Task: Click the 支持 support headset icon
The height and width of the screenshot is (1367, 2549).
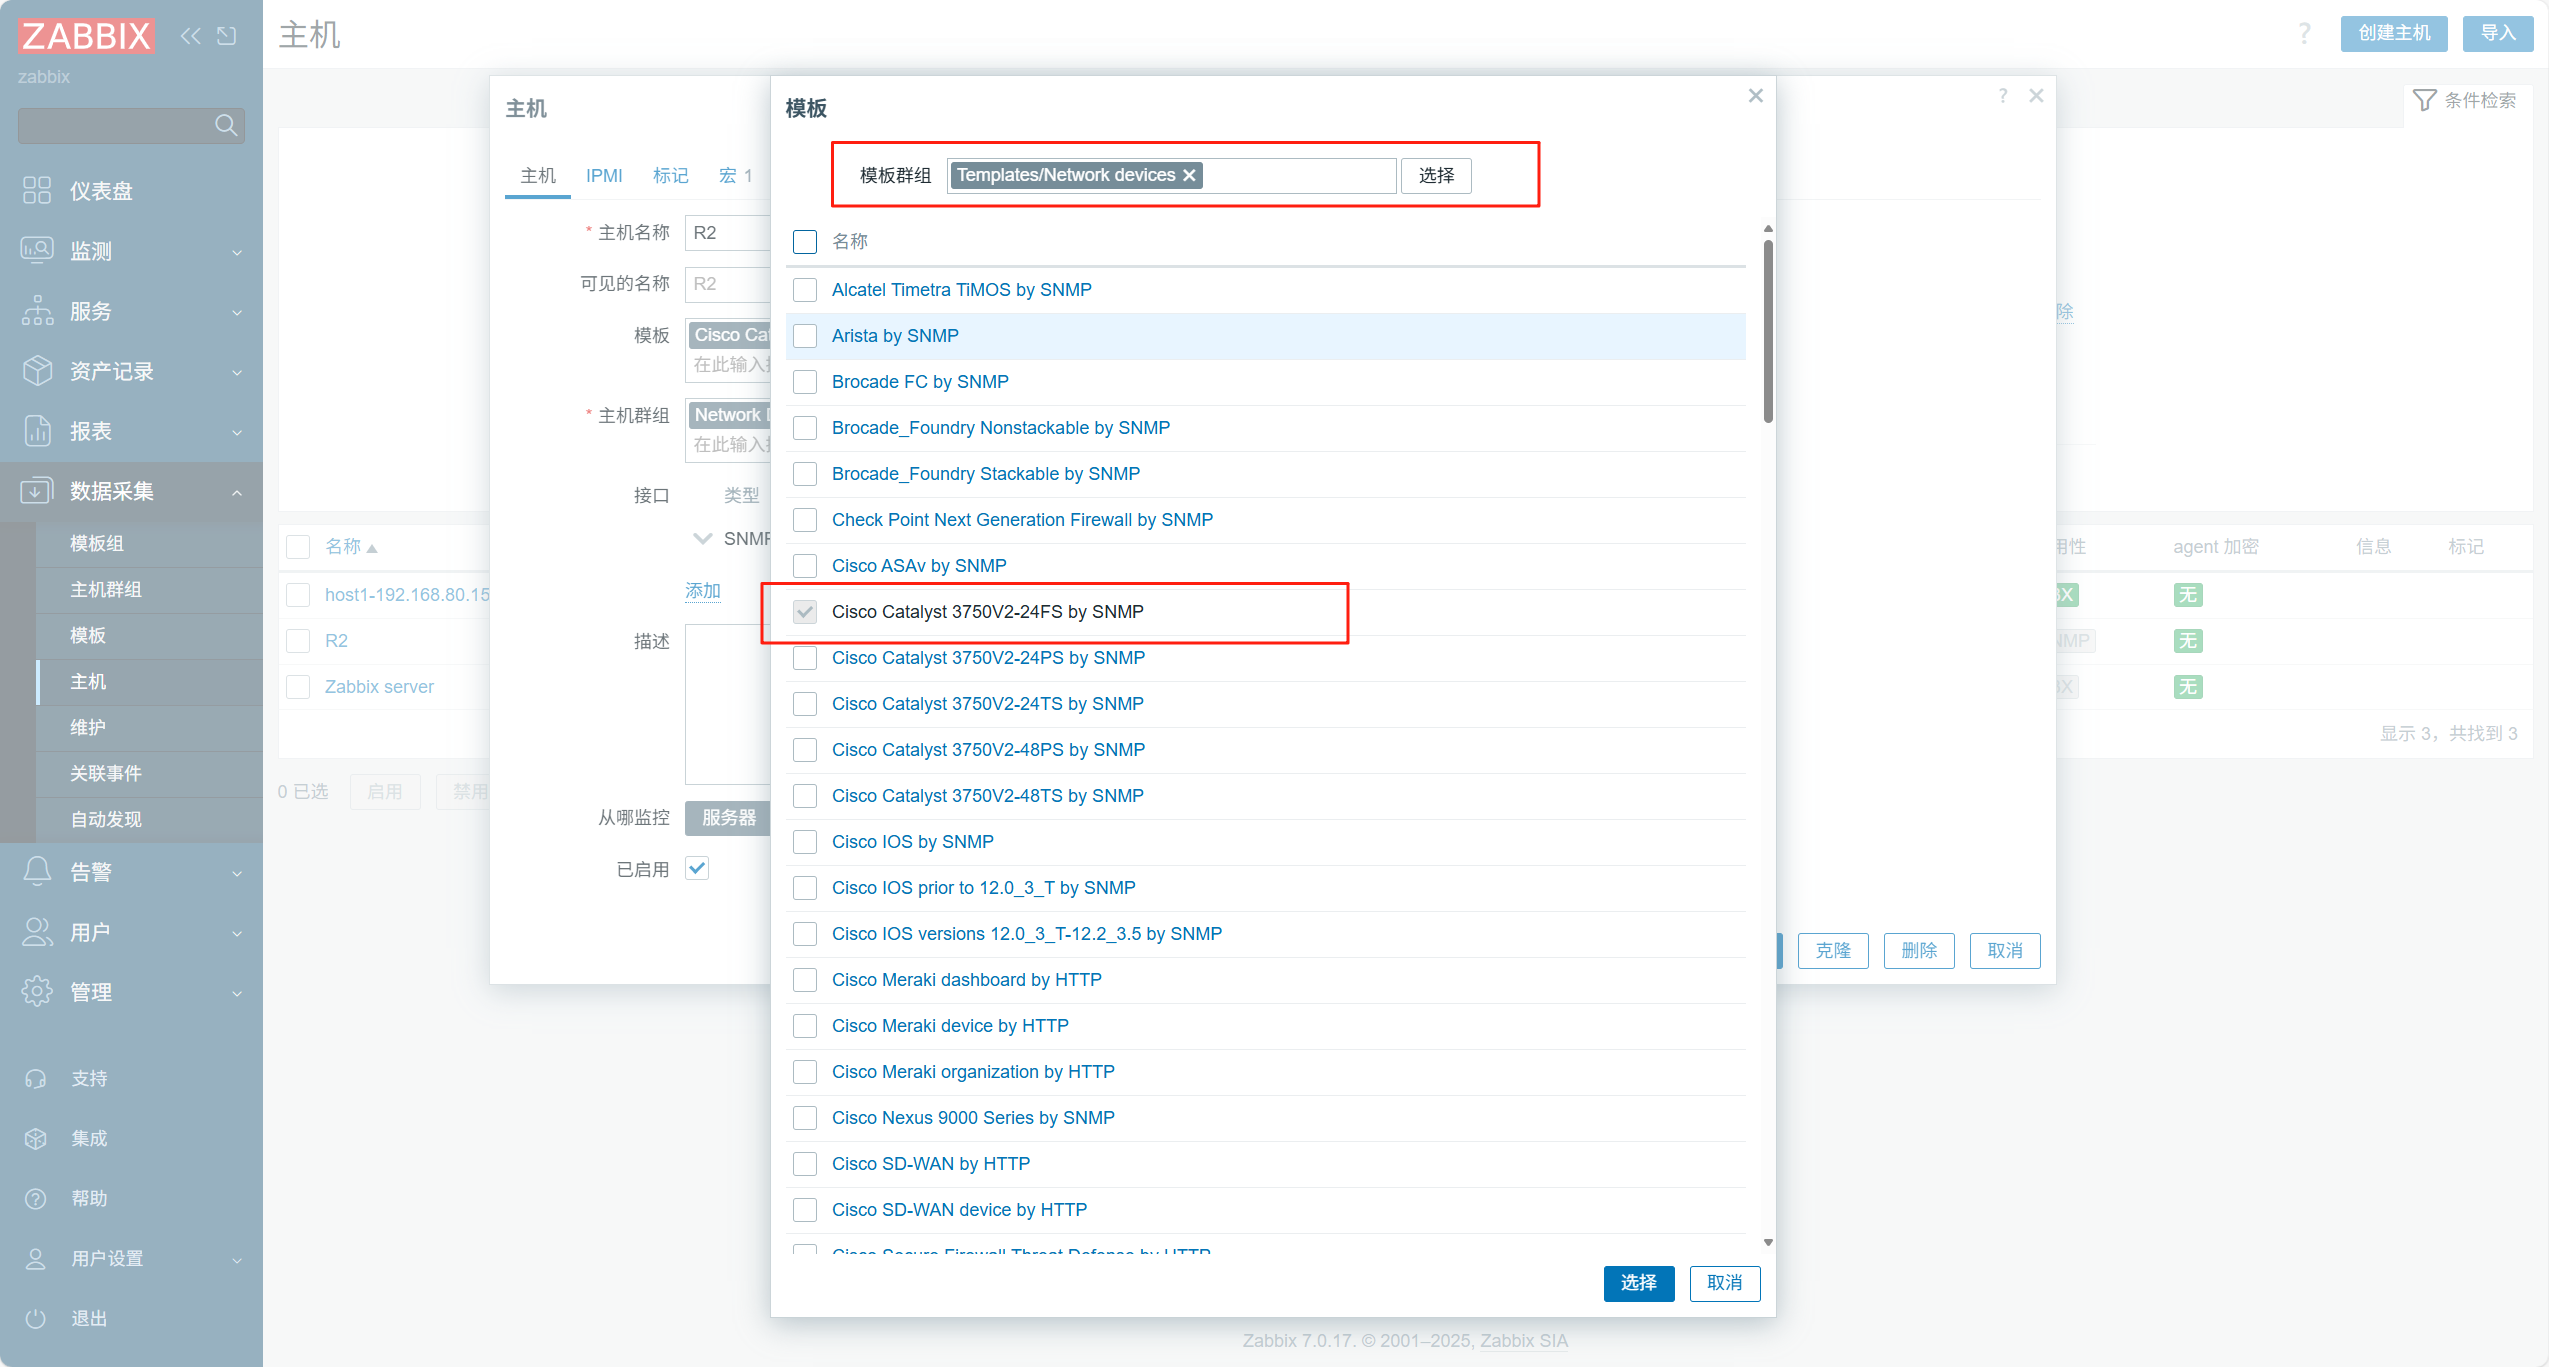Action: (x=36, y=1079)
